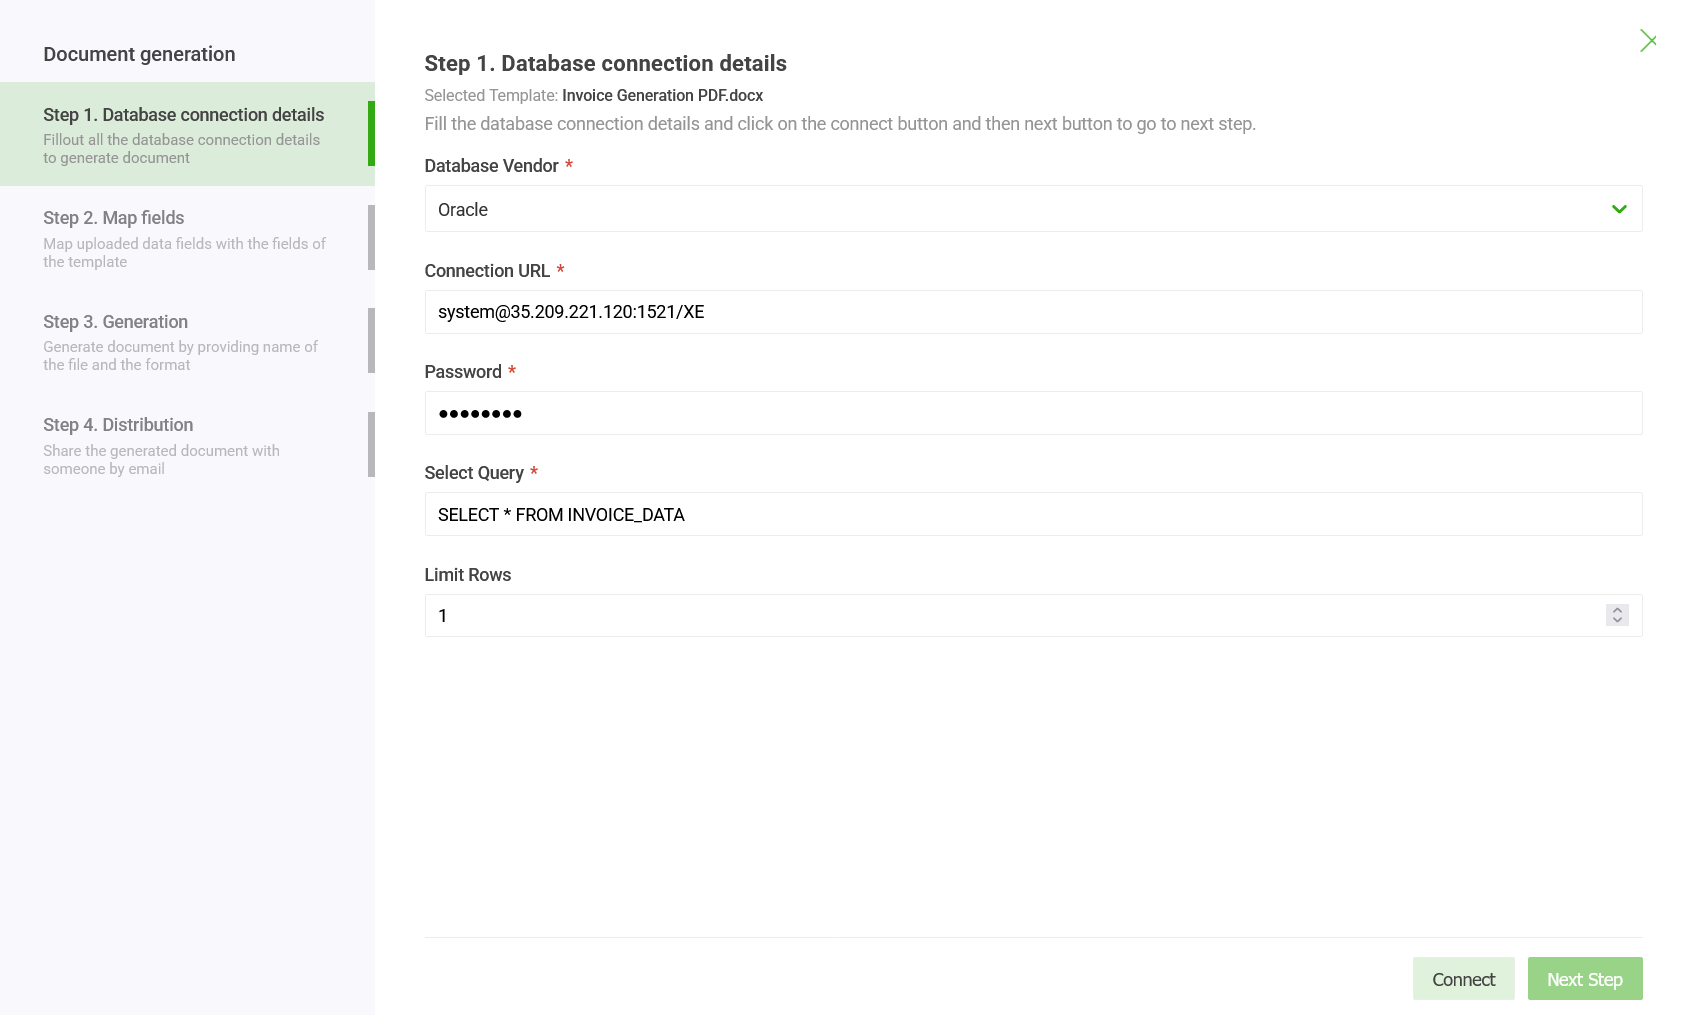The height and width of the screenshot is (1015, 1693).
Task: Open the Database Vendor dropdown chevron
Action: (1618, 209)
